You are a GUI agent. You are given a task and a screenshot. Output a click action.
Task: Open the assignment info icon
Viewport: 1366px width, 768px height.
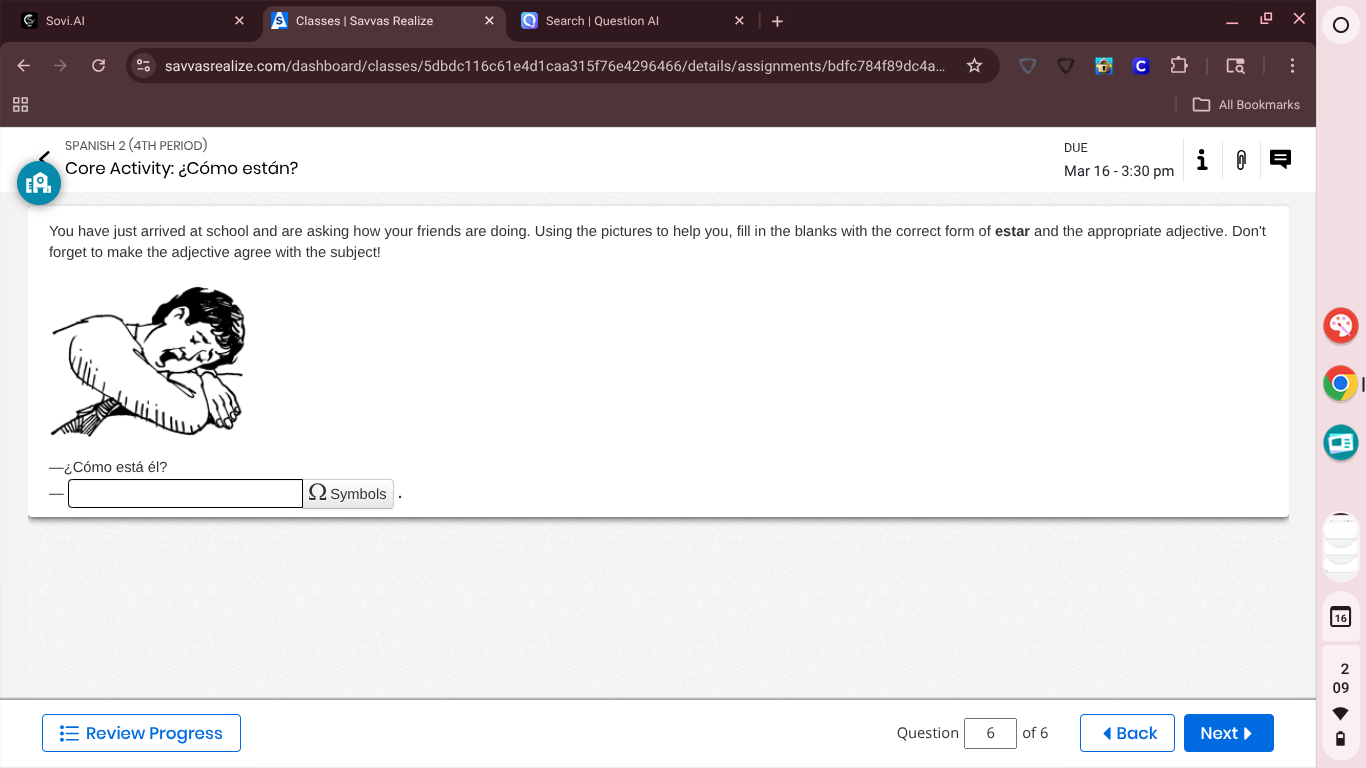[1202, 160]
